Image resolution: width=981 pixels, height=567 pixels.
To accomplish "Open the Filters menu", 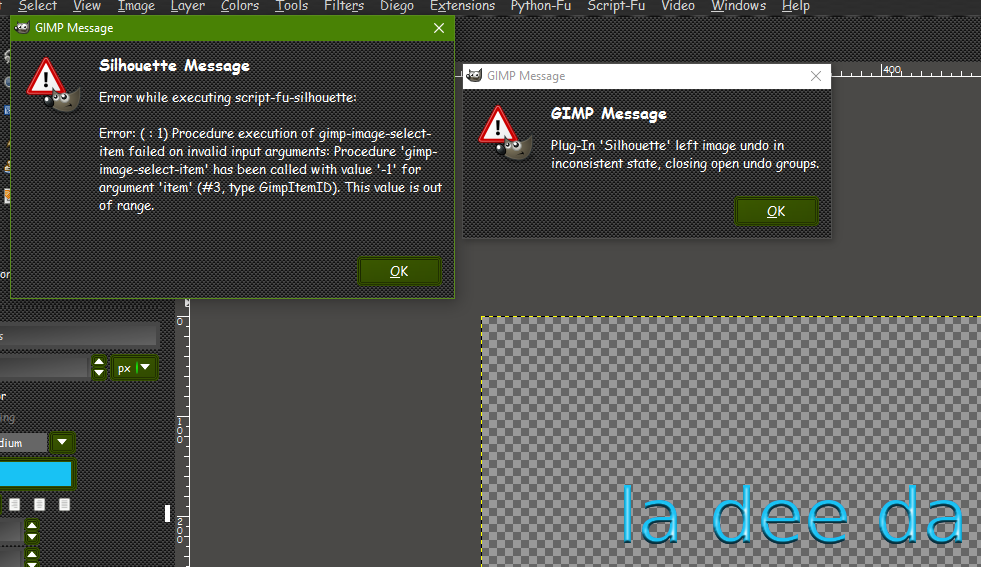I will 343,6.
